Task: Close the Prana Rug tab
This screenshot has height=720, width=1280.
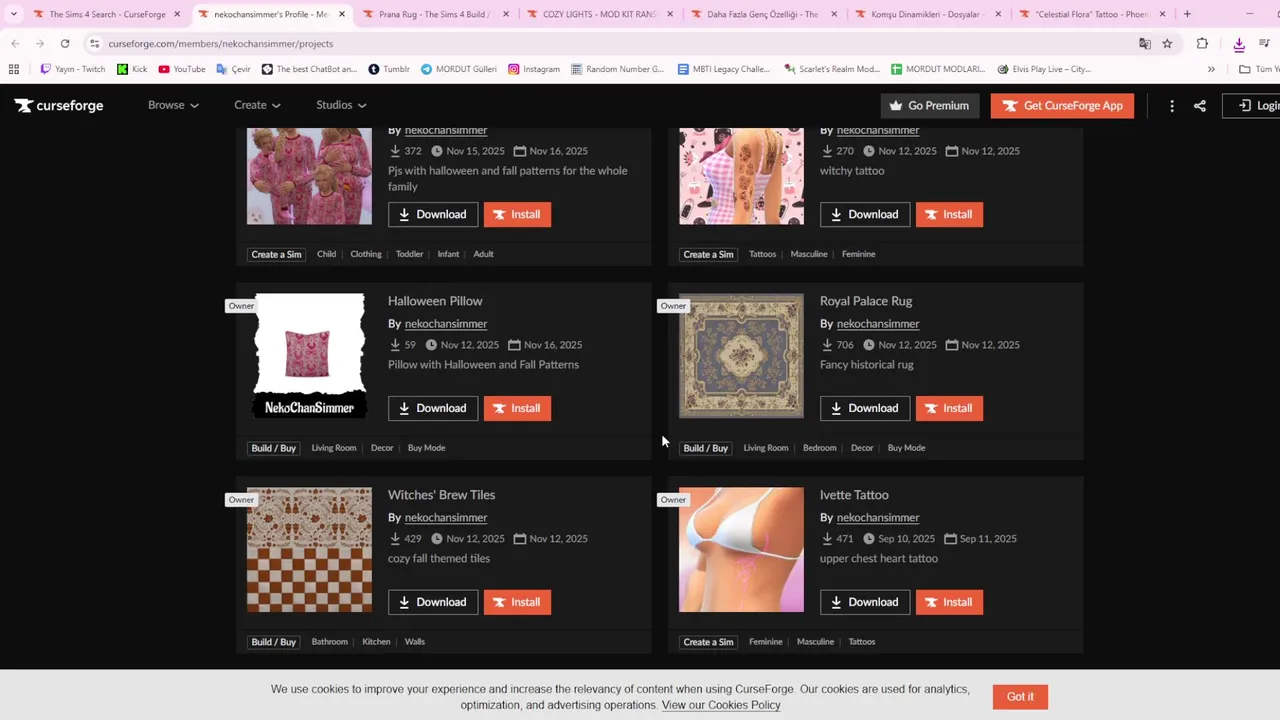Action: [506, 14]
